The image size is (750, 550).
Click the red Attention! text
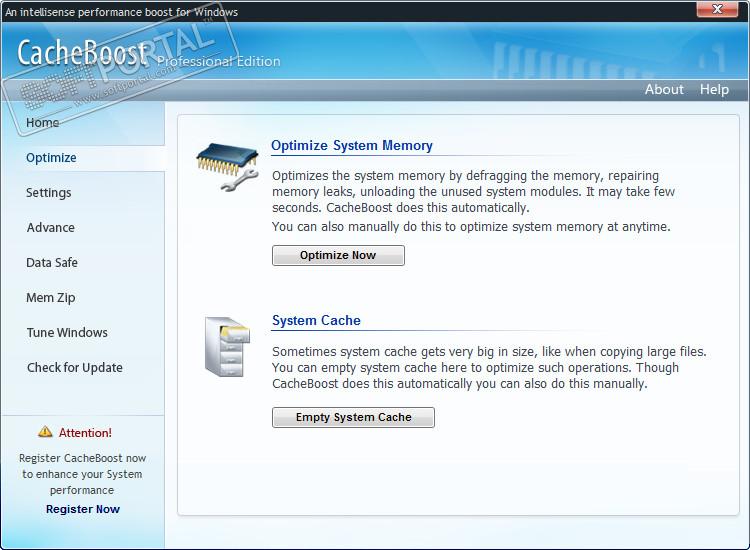click(85, 433)
